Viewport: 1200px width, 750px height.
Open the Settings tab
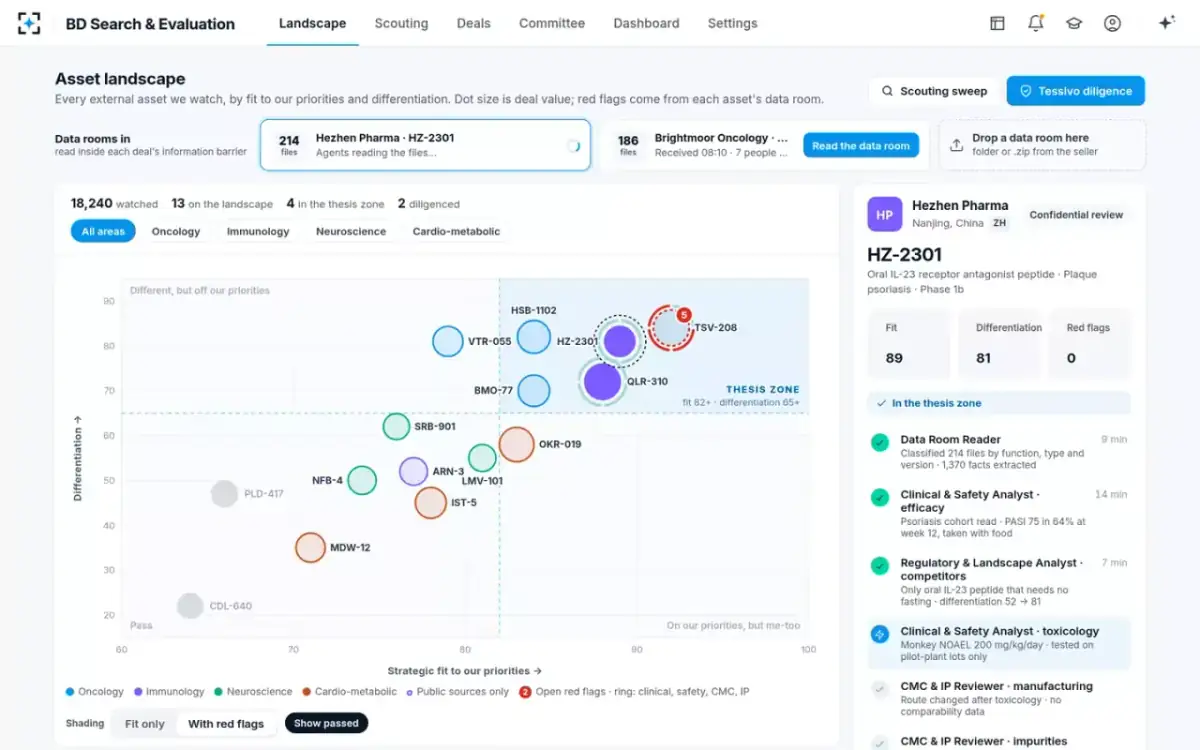pos(732,23)
